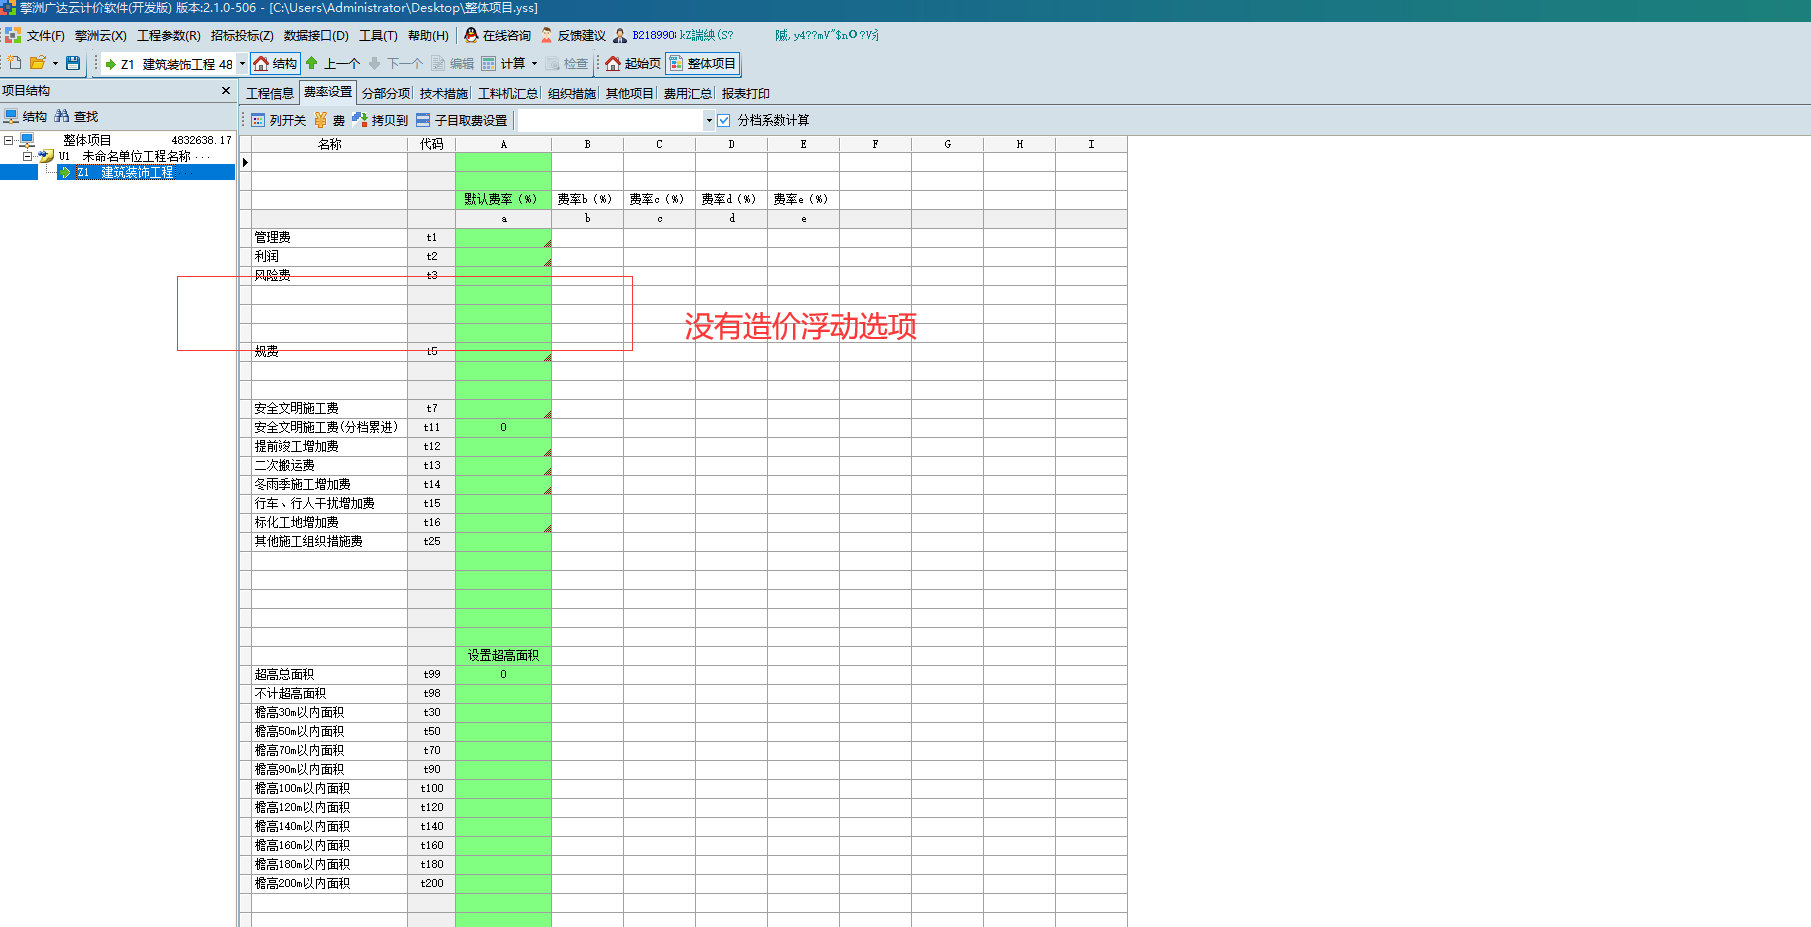Open the 工具(T) menu
The width and height of the screenshot is (1811, 927).
pyautogui.click(x=378, y=36)
